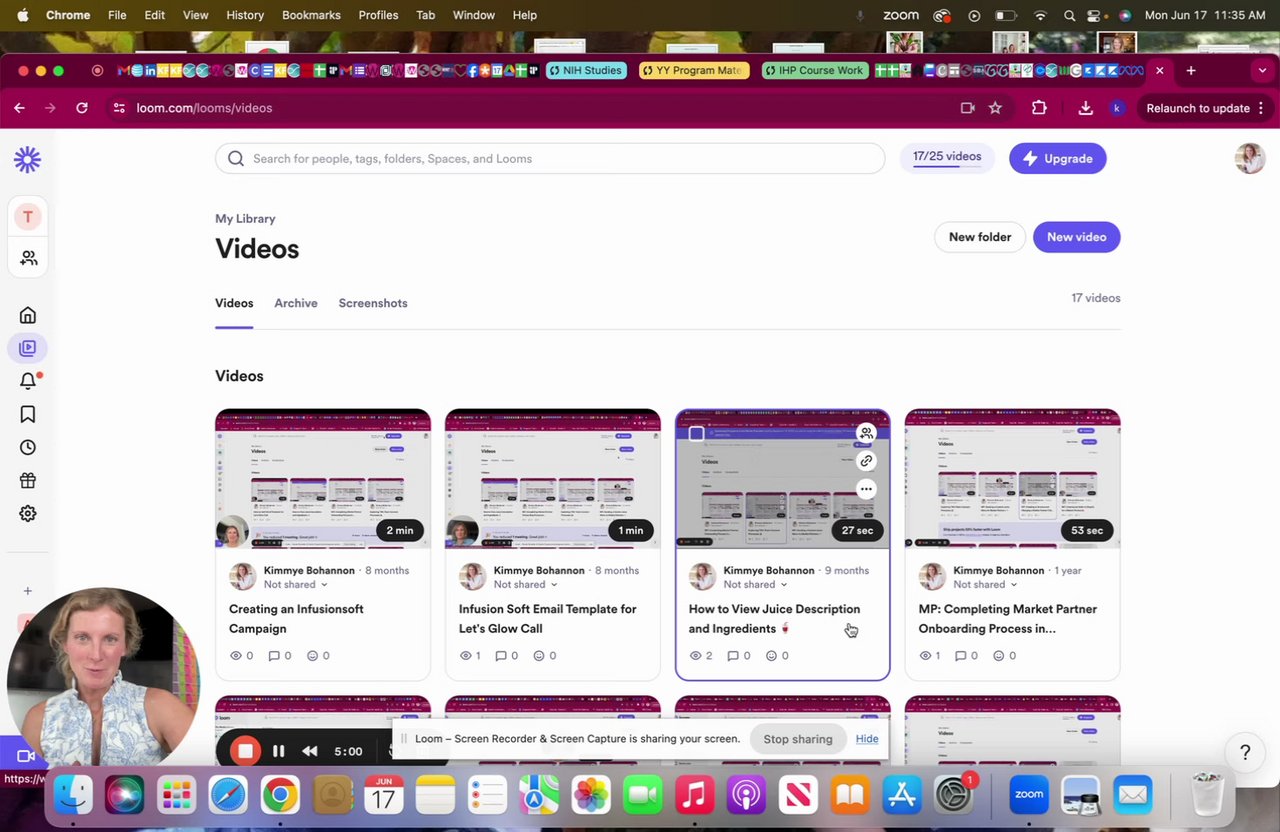
Task: Open Chrome three-dot menu
Action: tap(1261, 108)
